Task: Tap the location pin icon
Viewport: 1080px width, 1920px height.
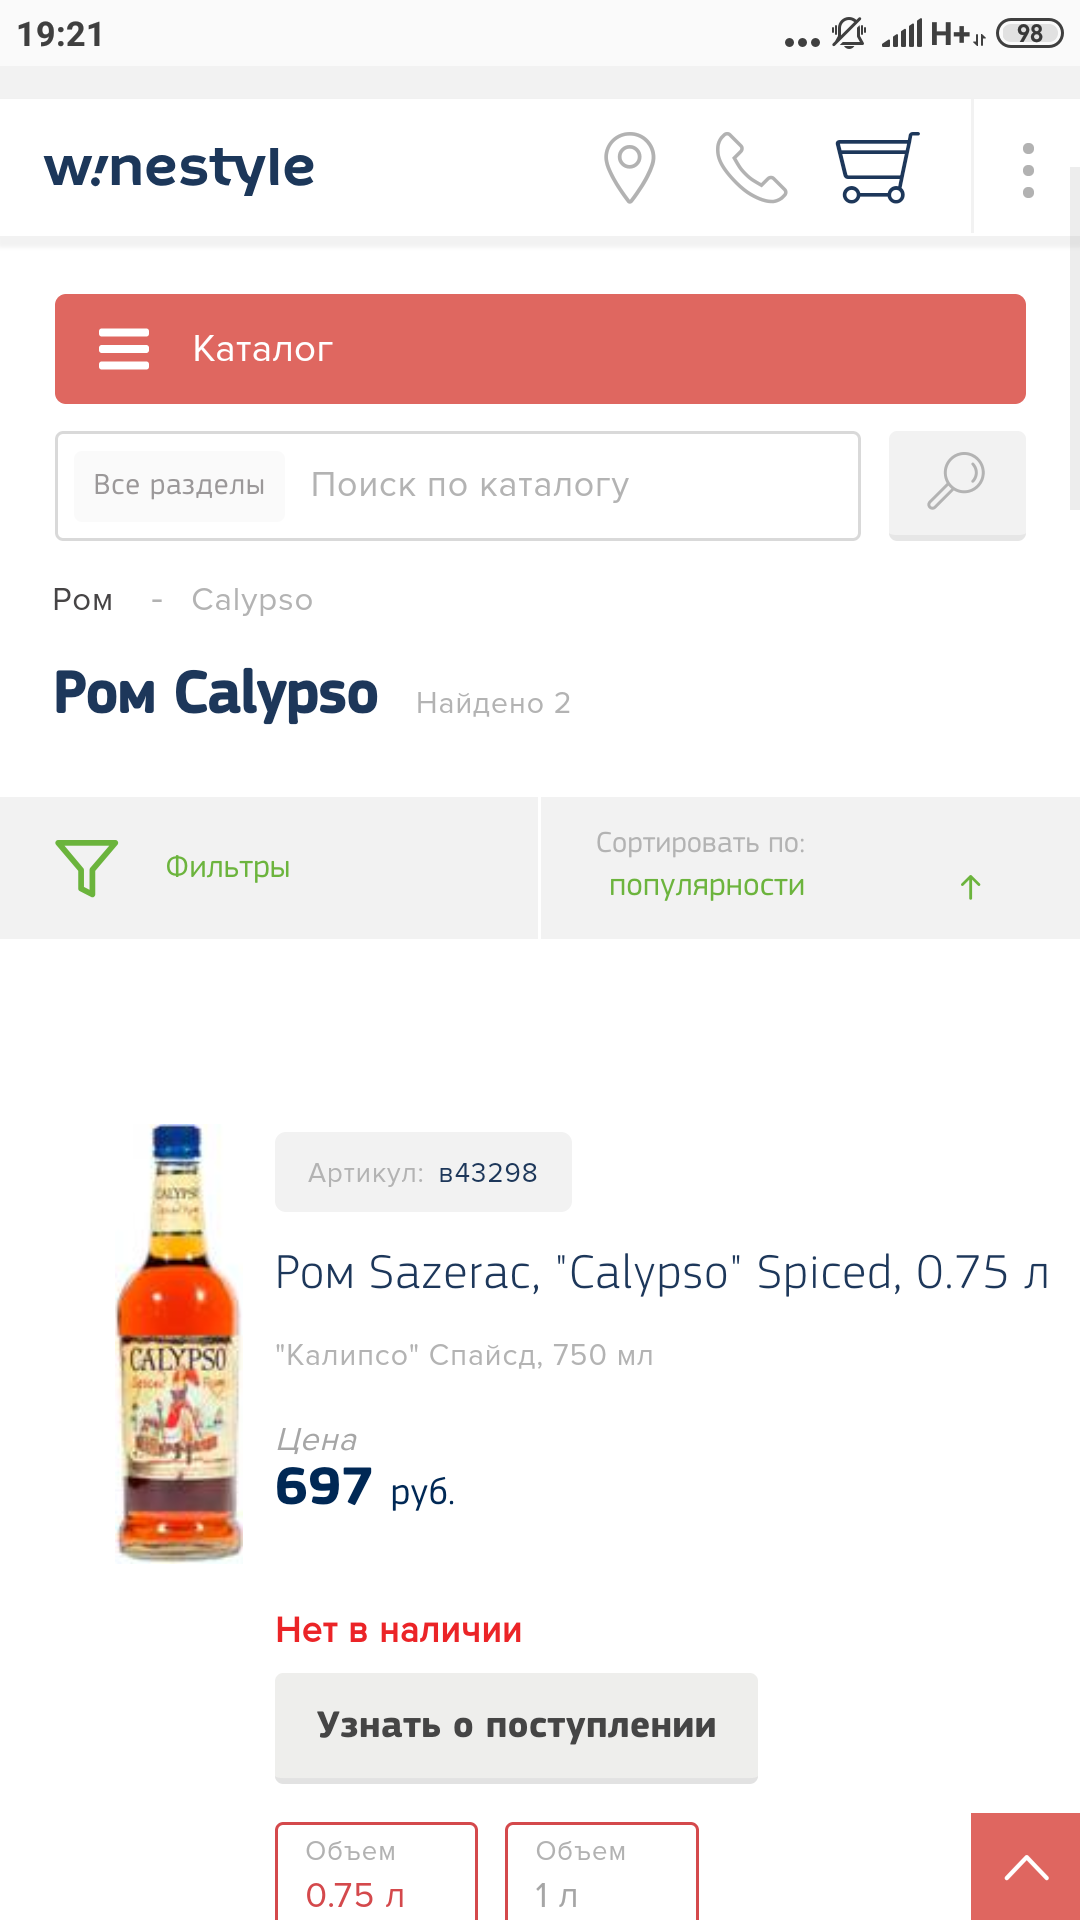Action: [630, 168]
